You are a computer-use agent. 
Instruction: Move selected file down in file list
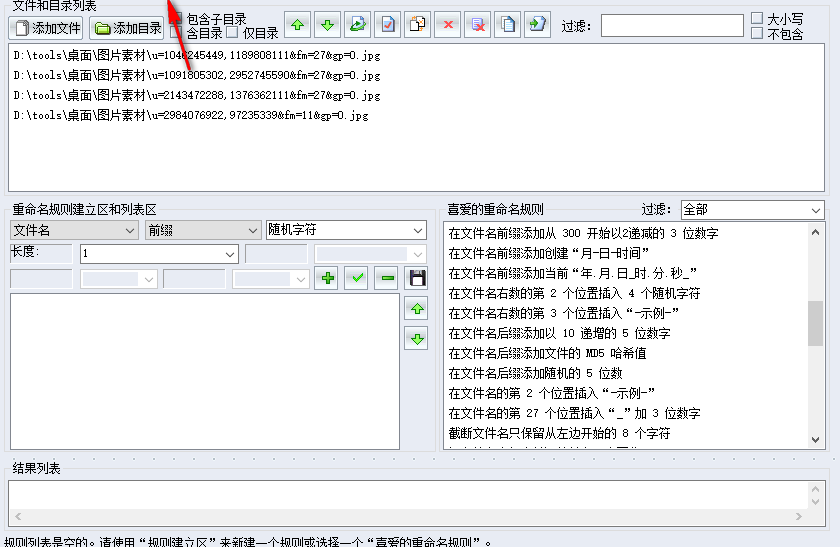click(327, 25)
